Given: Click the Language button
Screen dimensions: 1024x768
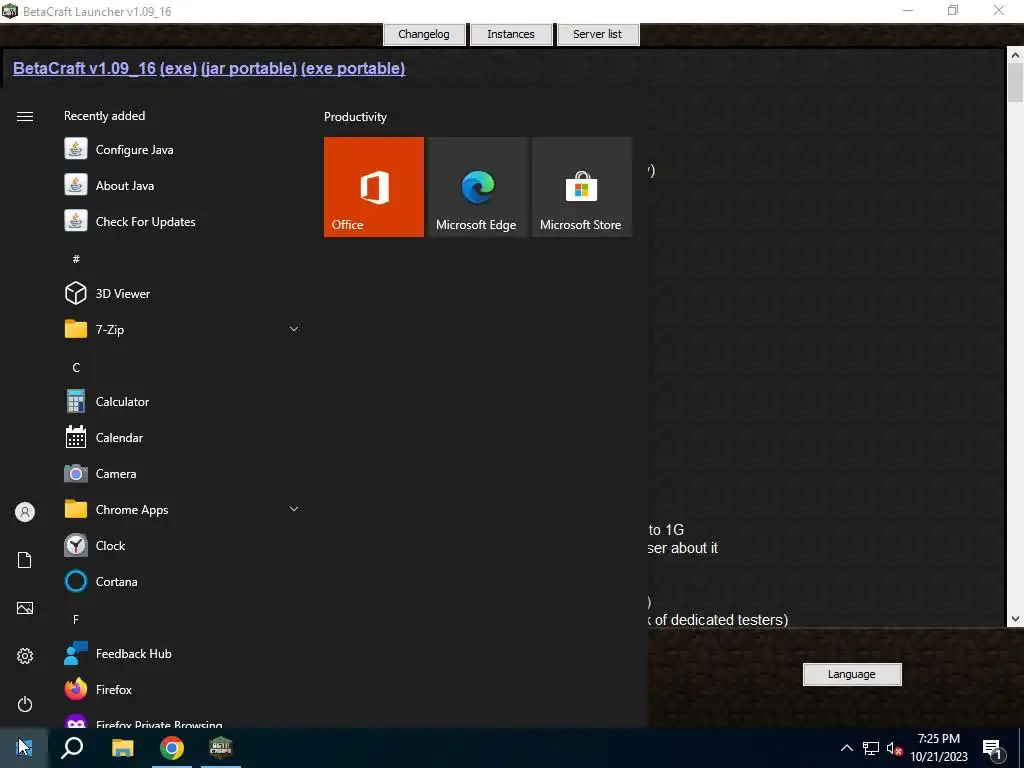Looking at the screenshot, I should click(852, 674).
